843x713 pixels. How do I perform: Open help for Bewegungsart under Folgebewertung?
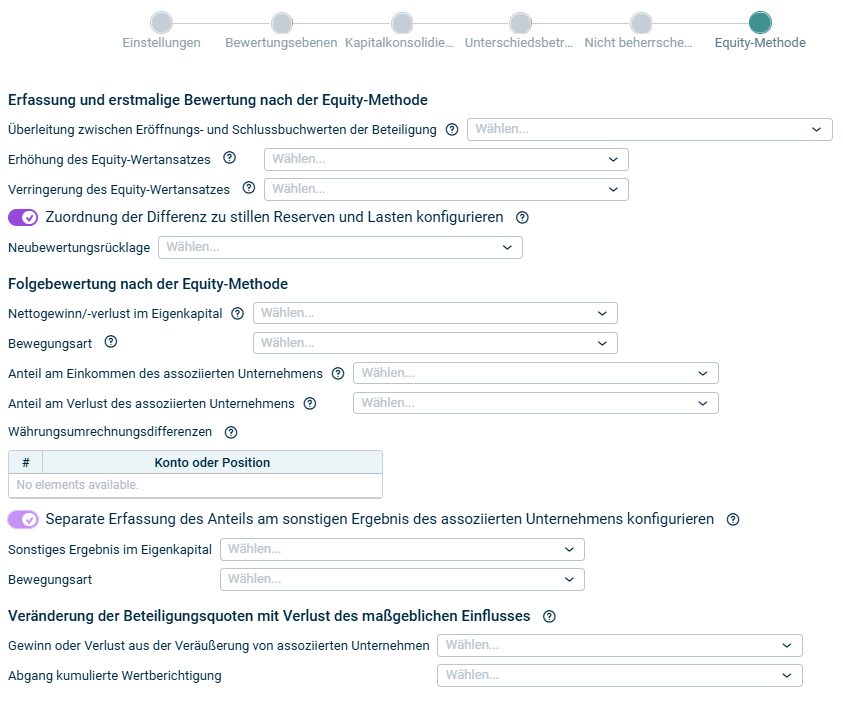pos(111,342)
